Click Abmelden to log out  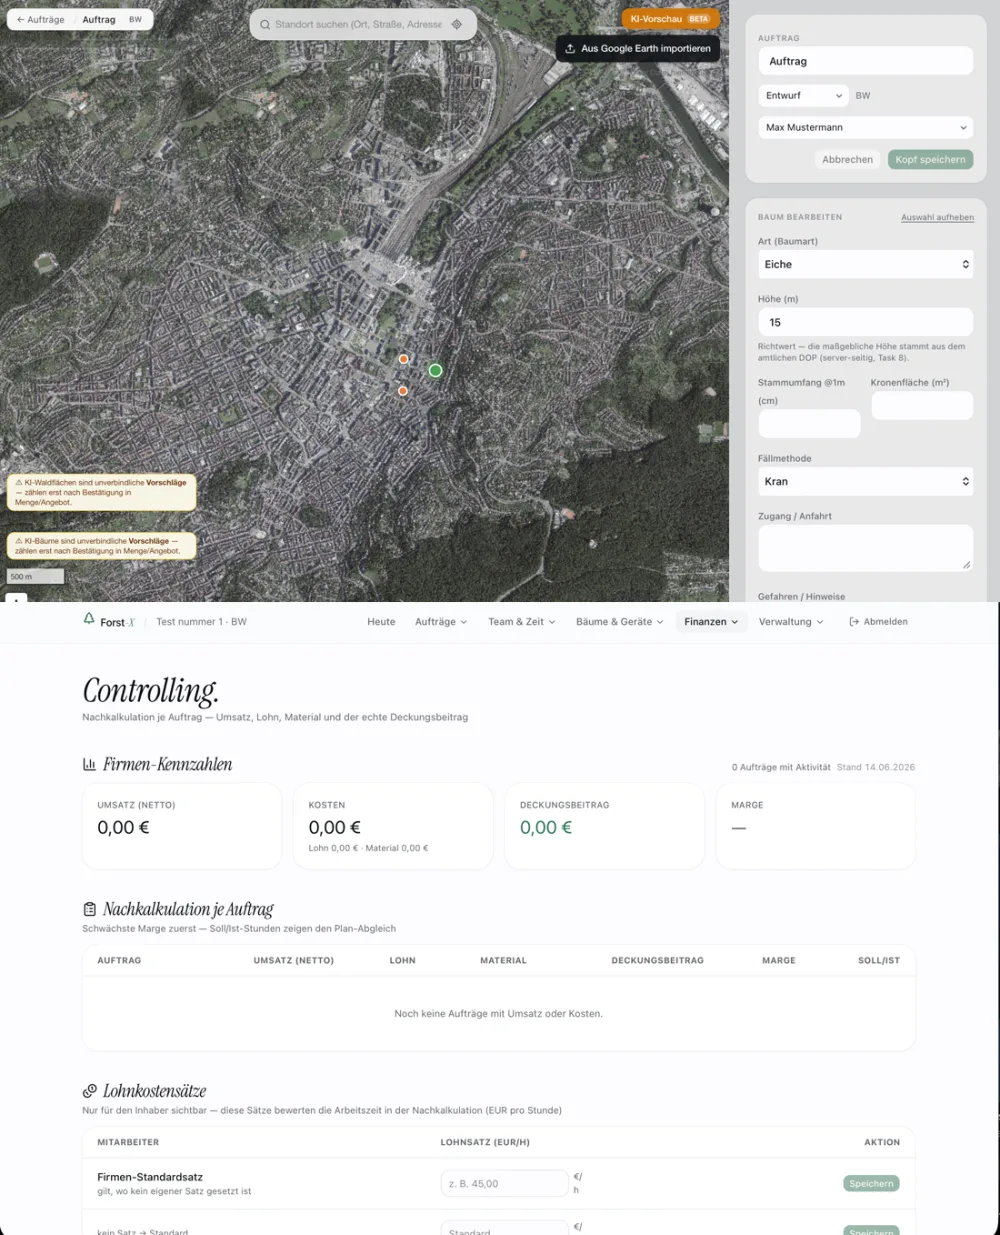[x=878, y=622]
